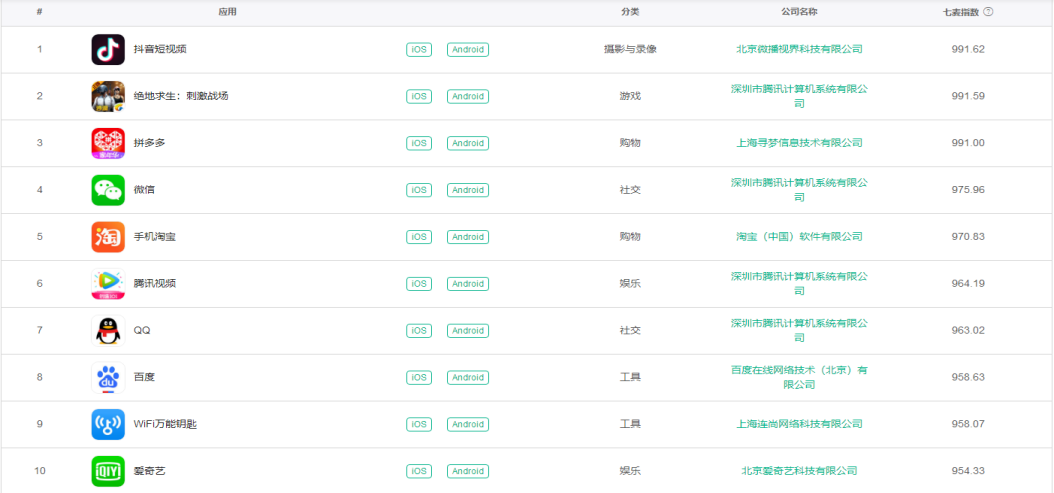
Task: Open company link 上海连尚网络科技有限公司
Action: pyautogui.click(x=799, y=424)
